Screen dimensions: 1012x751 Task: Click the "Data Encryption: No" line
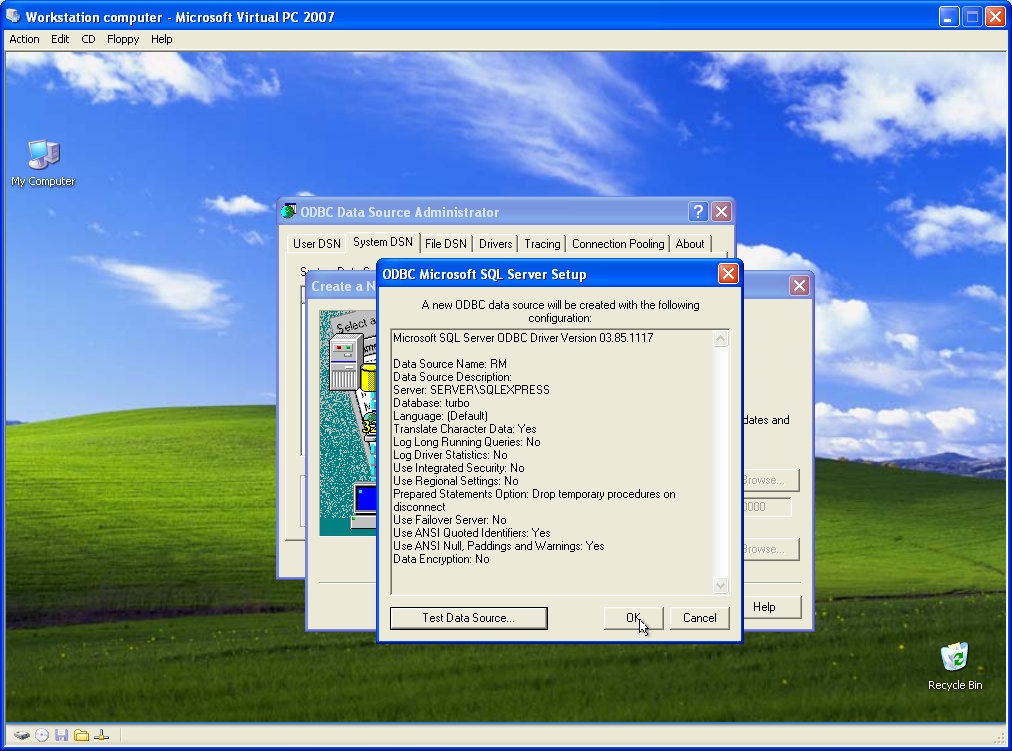(441, 559)
